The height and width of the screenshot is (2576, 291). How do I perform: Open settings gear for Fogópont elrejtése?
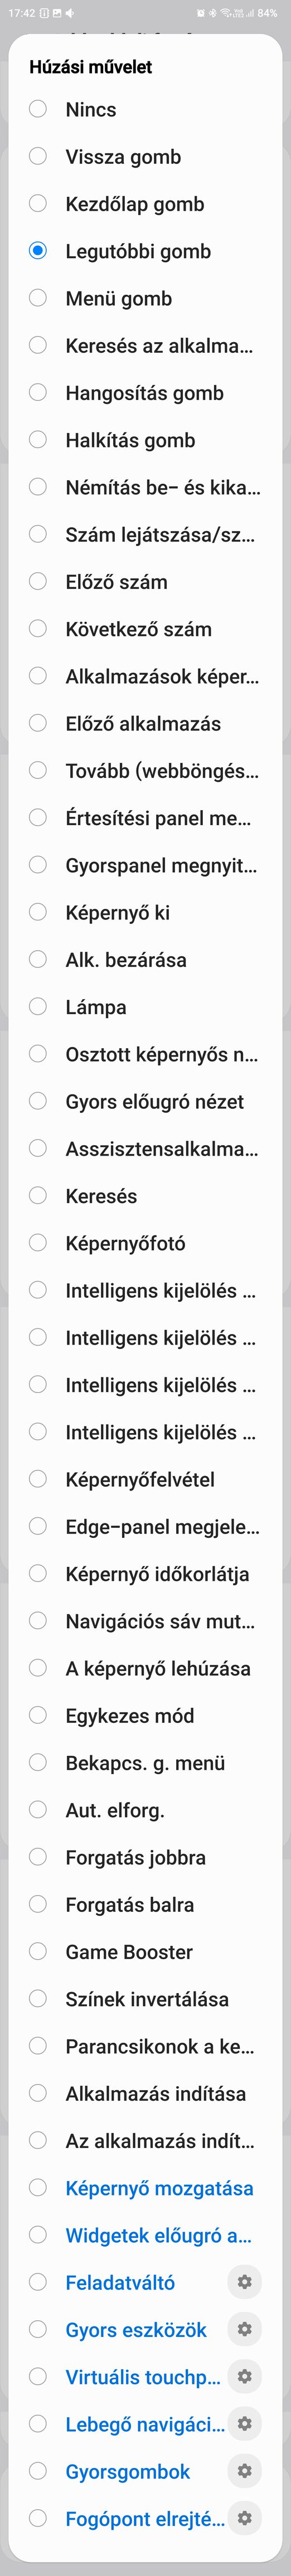click(x=245, y=2518)
